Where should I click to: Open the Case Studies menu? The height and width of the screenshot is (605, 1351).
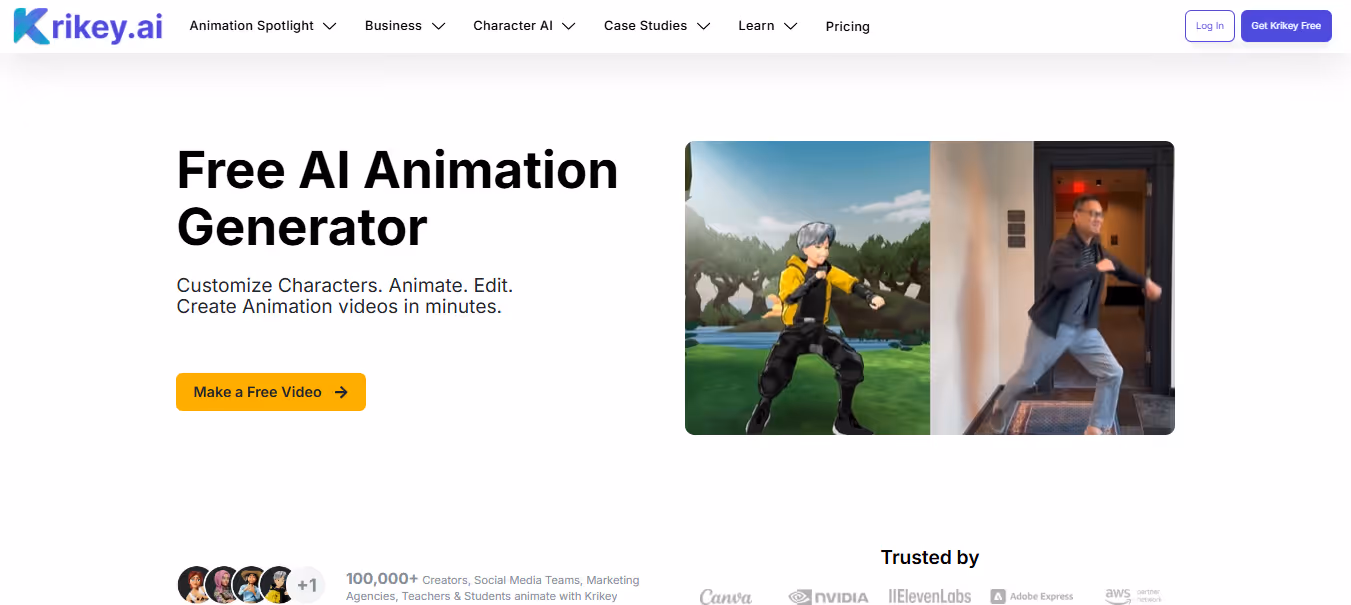(645, 26)
